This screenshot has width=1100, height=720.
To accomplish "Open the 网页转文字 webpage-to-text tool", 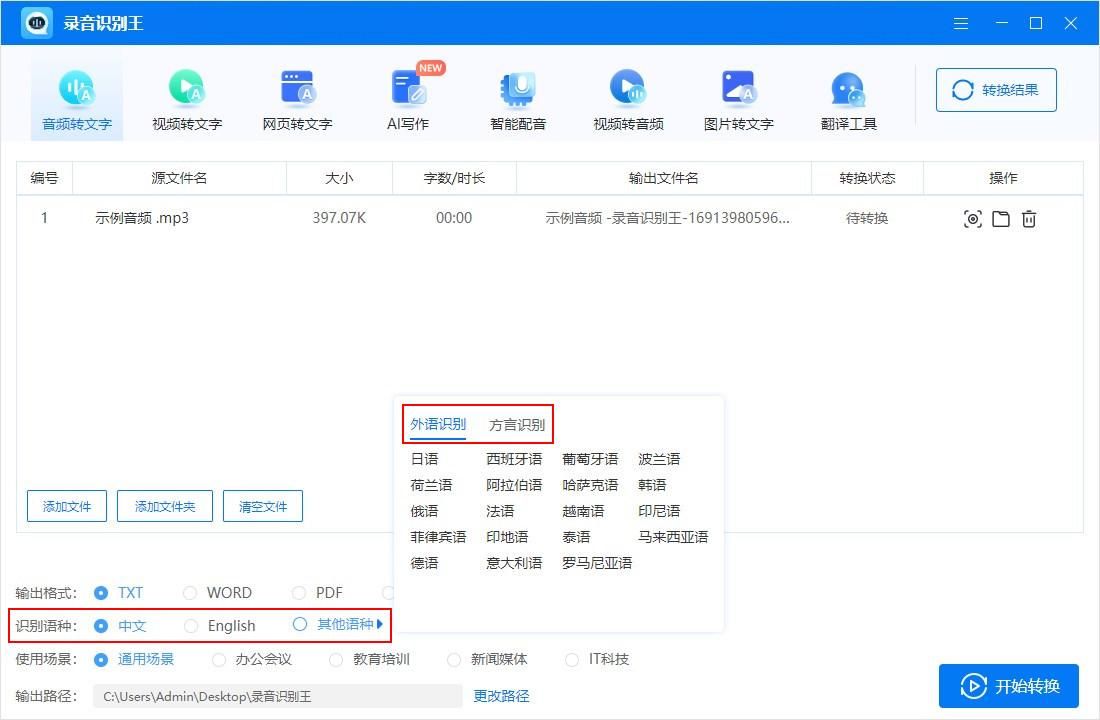I will tap(297, 100).
